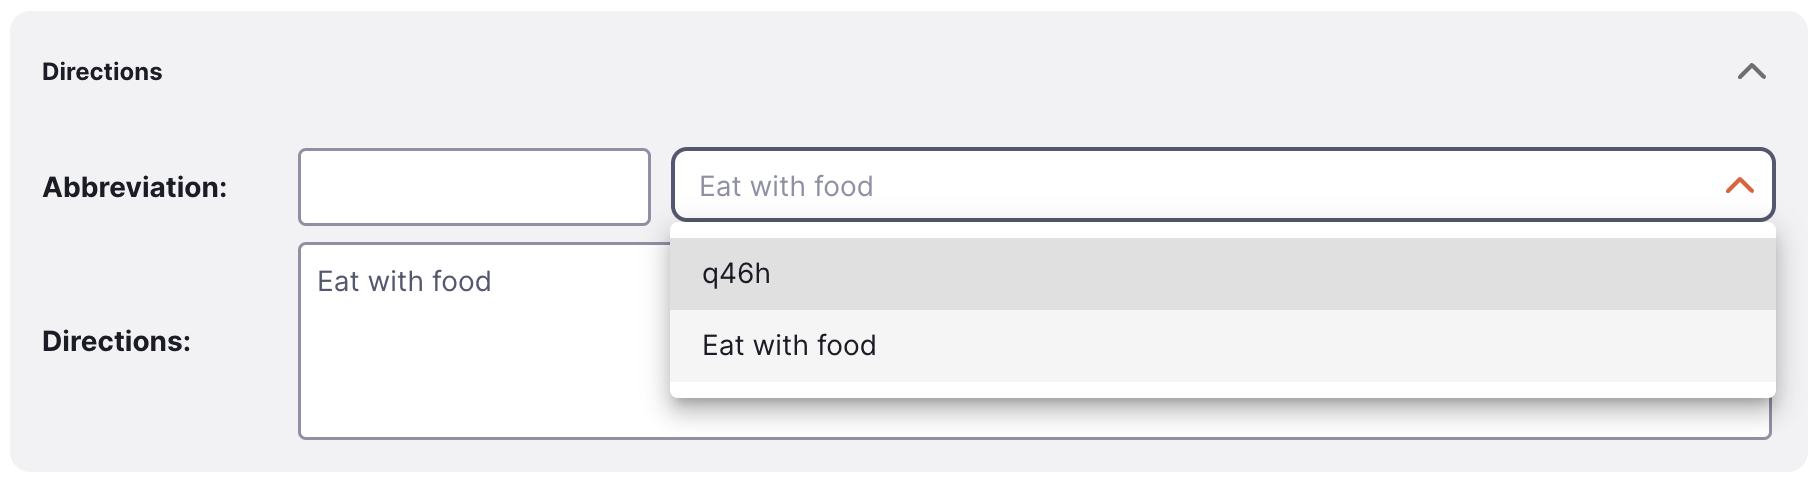Click the Abbreviation field label
This screenshot has height=478, width=1816.
tap(135, 187)
